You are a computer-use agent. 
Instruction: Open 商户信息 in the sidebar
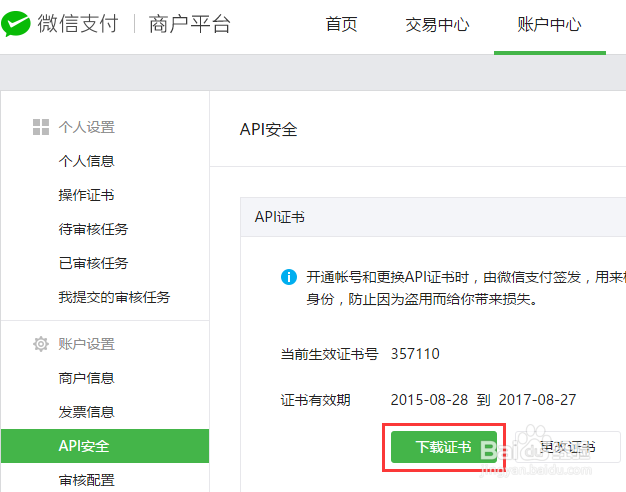pos(87,378)
